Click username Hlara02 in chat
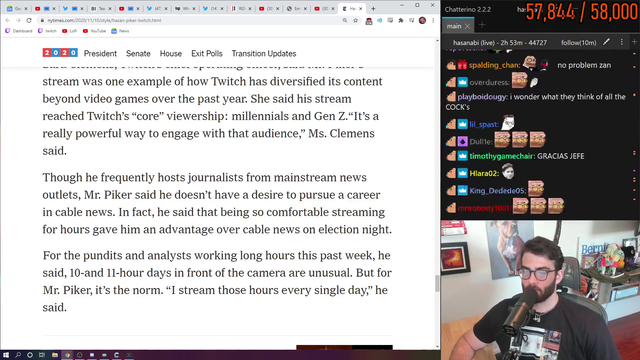 tap(484, 173)
